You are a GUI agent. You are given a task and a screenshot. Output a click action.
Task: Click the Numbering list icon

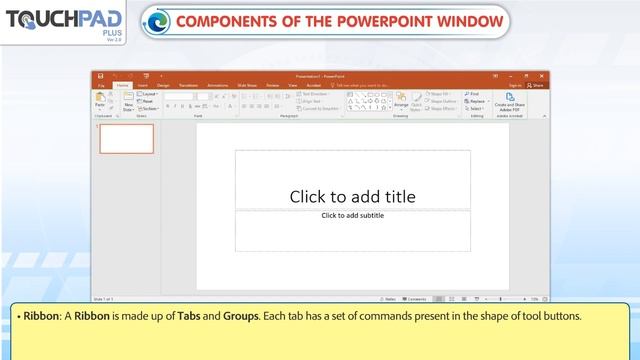coord(256,96)
